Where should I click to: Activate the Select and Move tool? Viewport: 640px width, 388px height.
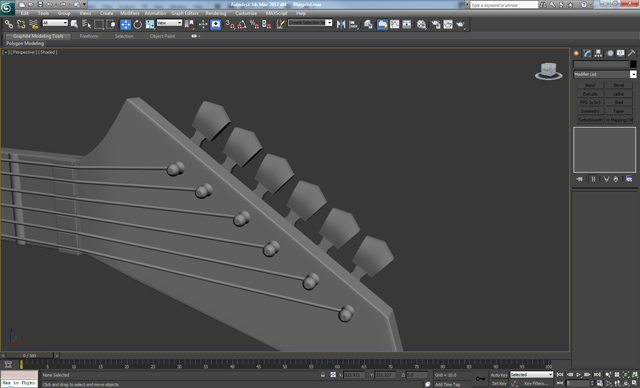(126, 24)
